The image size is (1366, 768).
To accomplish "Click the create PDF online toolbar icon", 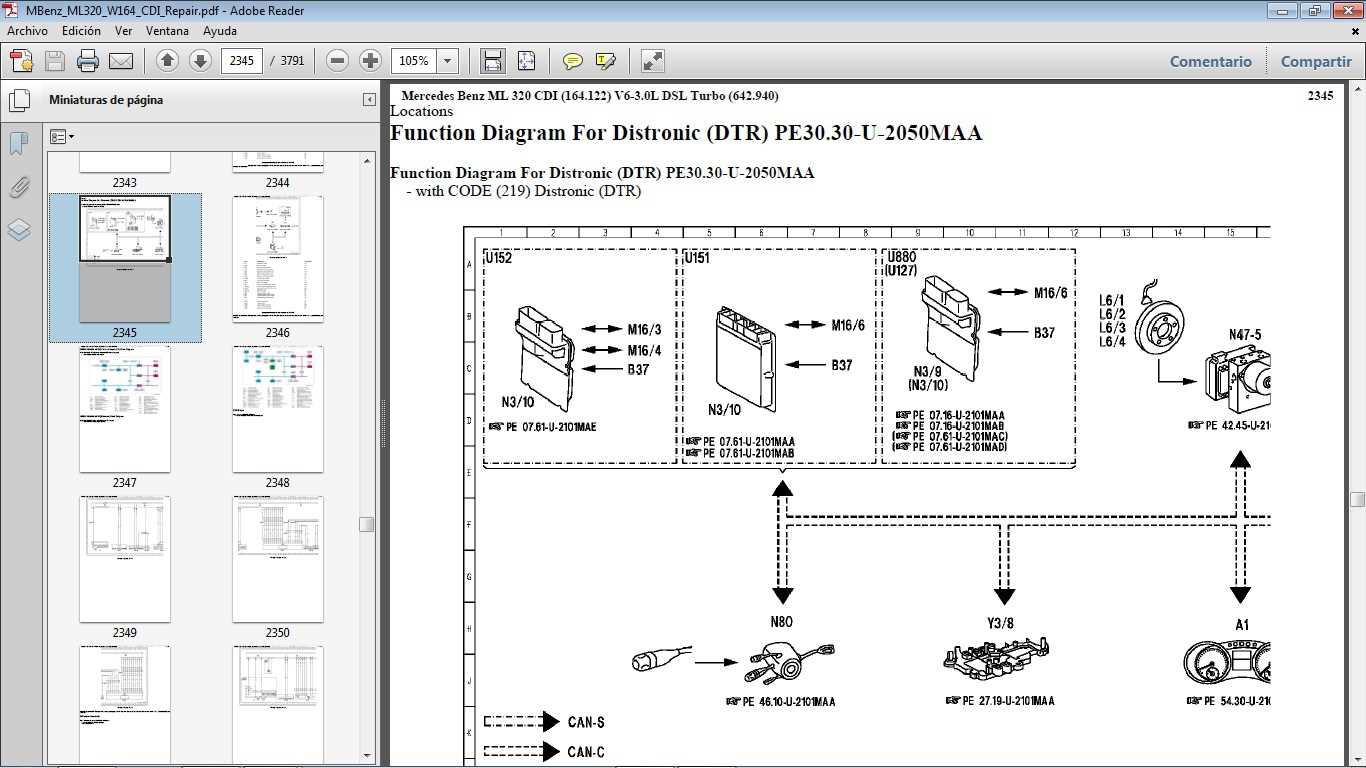I will pyautogui.click(x=21, y=61).
